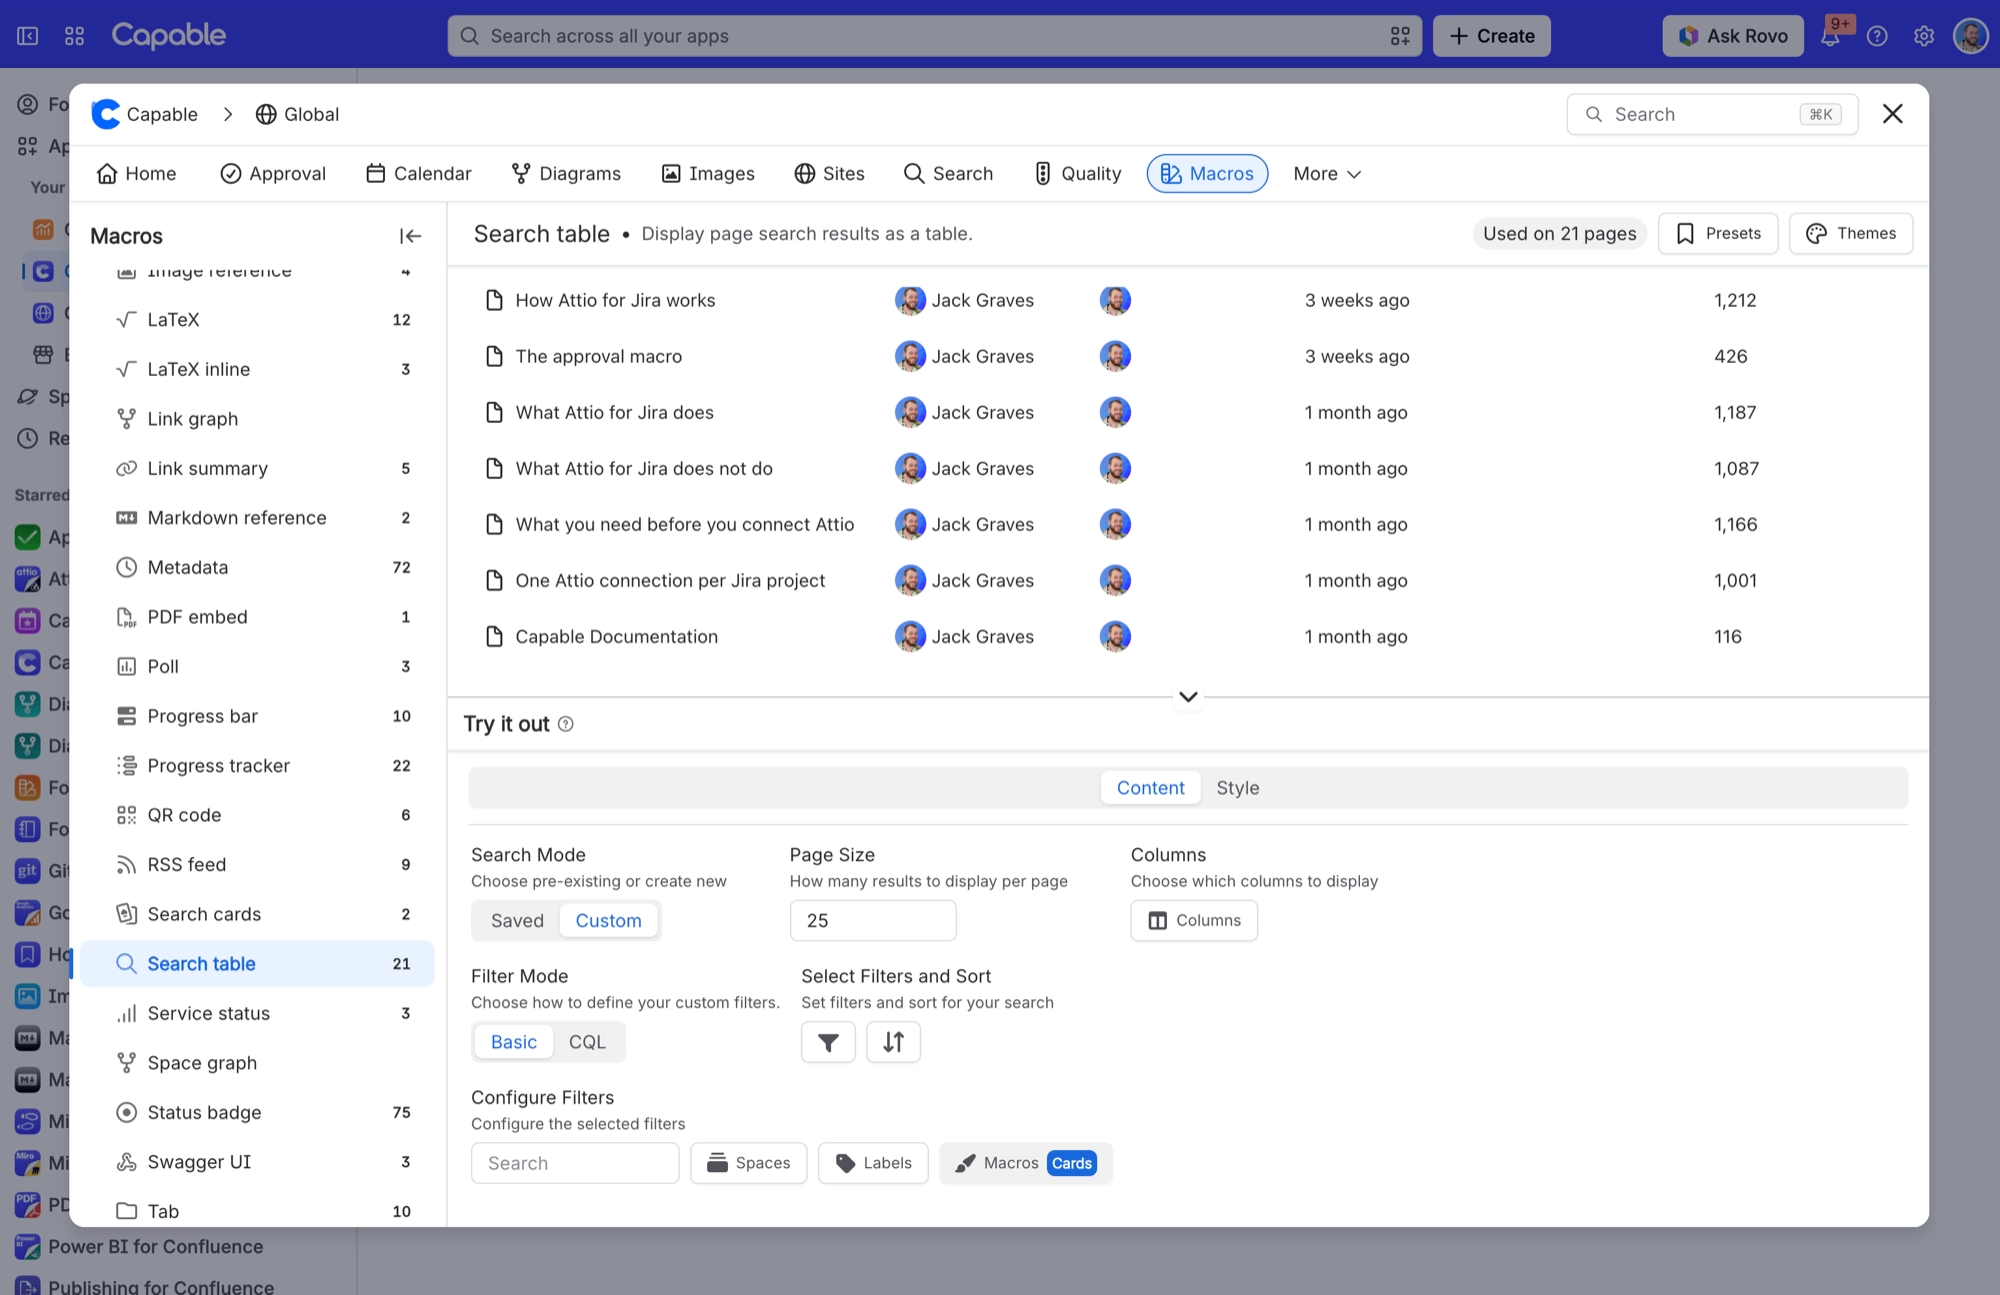The image size is (2000, 1295).
Task: Open the sort order arrows icon
Action: point(893,1042)
